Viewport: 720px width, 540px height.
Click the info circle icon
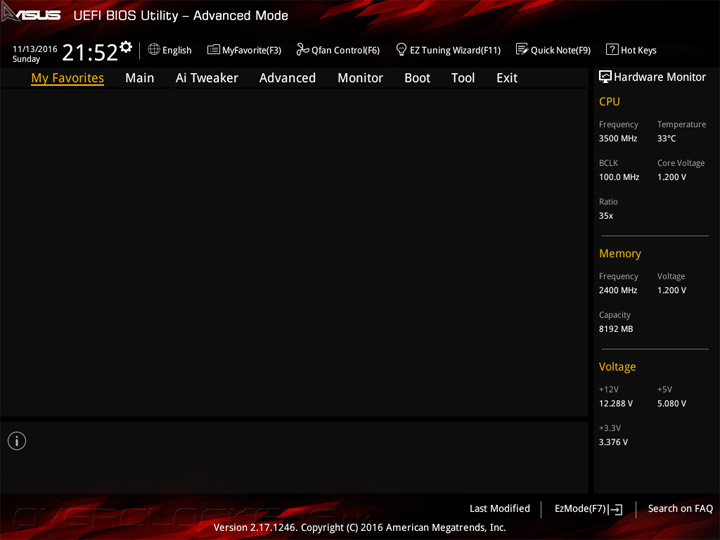pyautogui.click(x=17, y=441)
